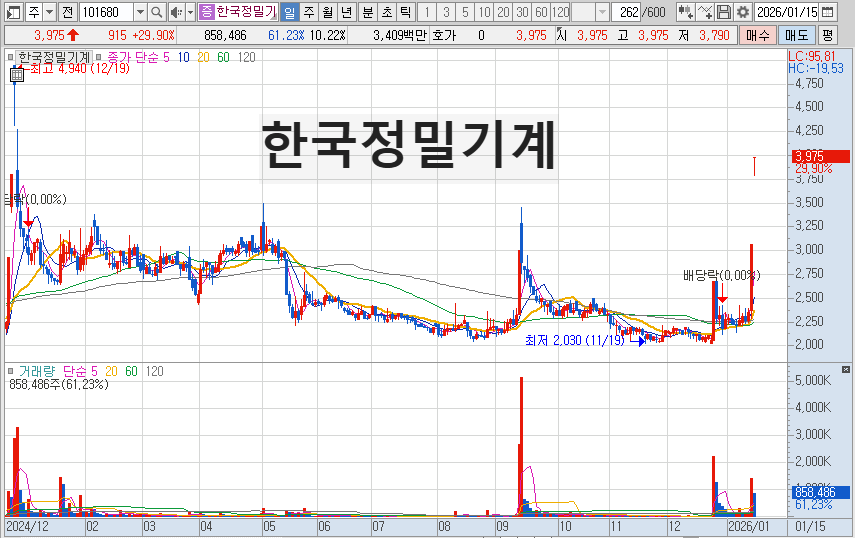Screen dimensions: 855x538
Task: Click the purple 증 badge icon
Action: 207,11
